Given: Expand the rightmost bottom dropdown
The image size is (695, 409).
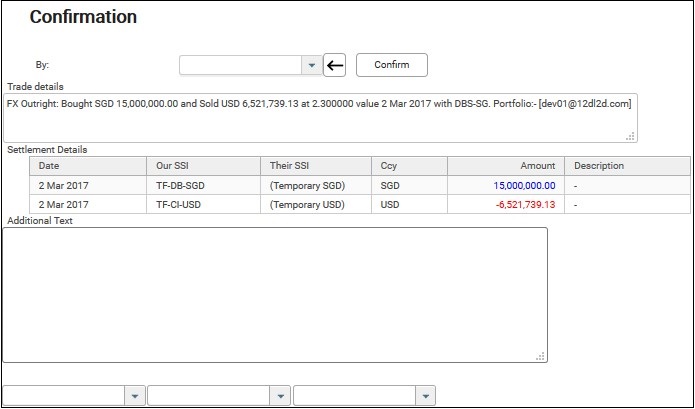Looking at the screenshot, I should pos(425,396).
